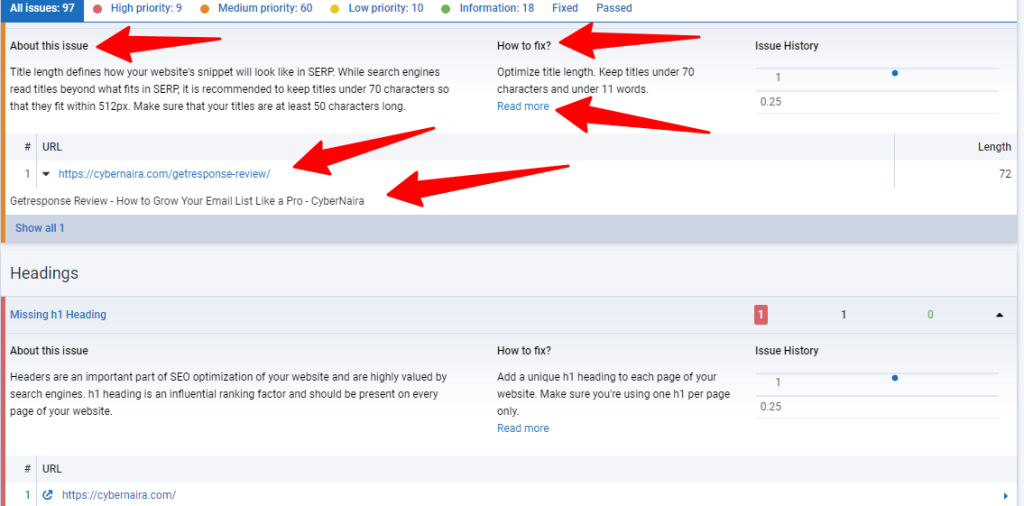Collapse the Missing h1 Heading section arrow

(999, 315)
